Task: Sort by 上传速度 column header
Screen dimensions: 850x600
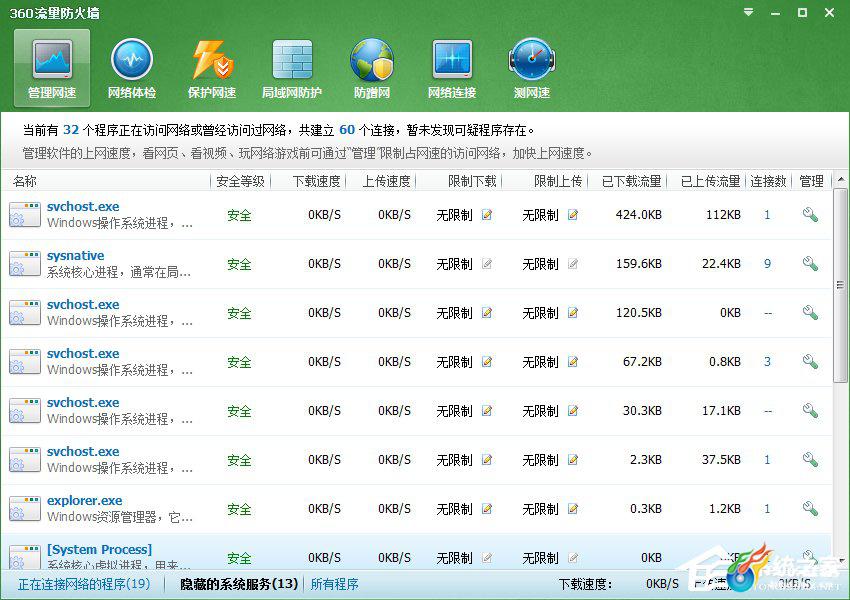Action: coord(387,181)
